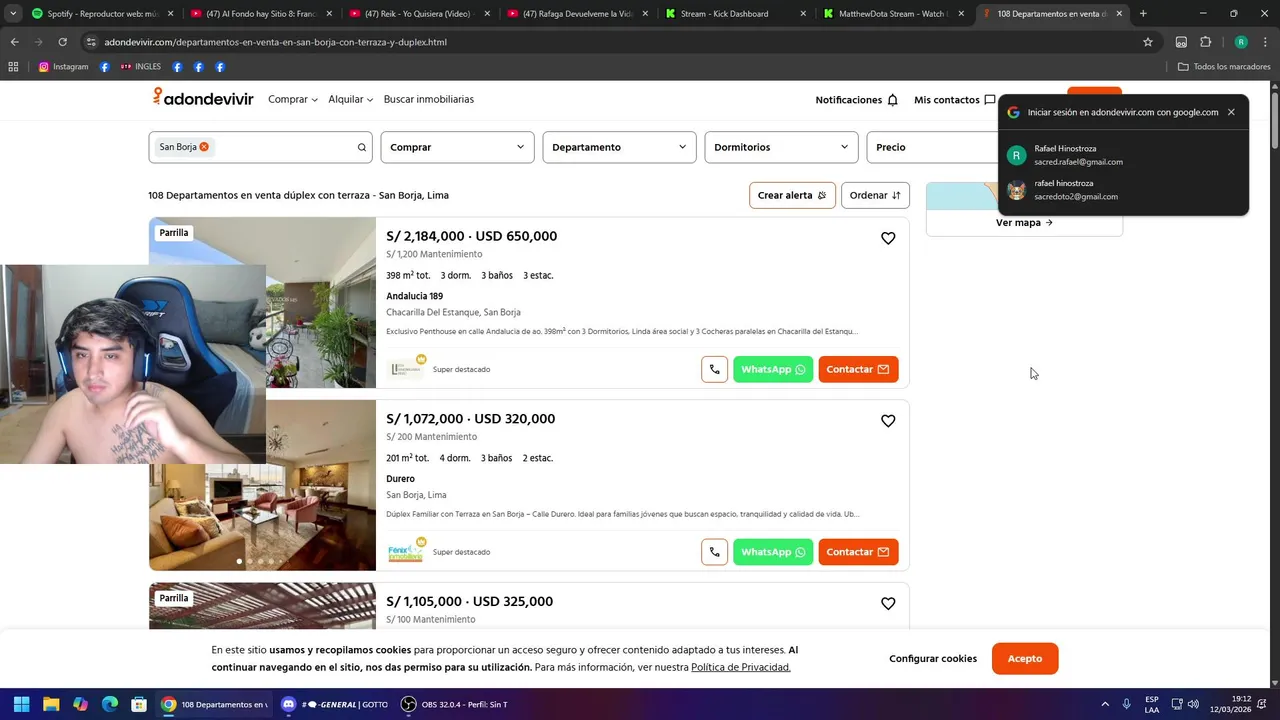Image resolution: width=1280 pixels, height=720 pixels.
Task: Open Instagram bookmark
Action: pos(63,67)
